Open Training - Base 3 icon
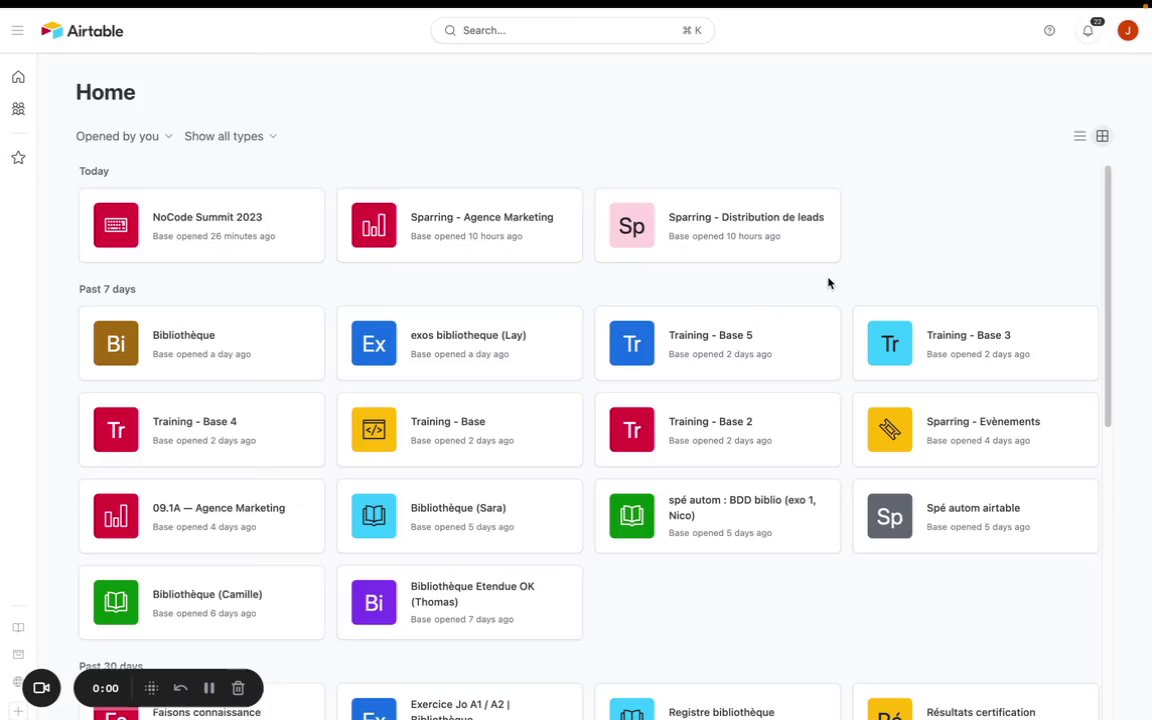Screen dimensions: 1152x720 click(890, 343)
